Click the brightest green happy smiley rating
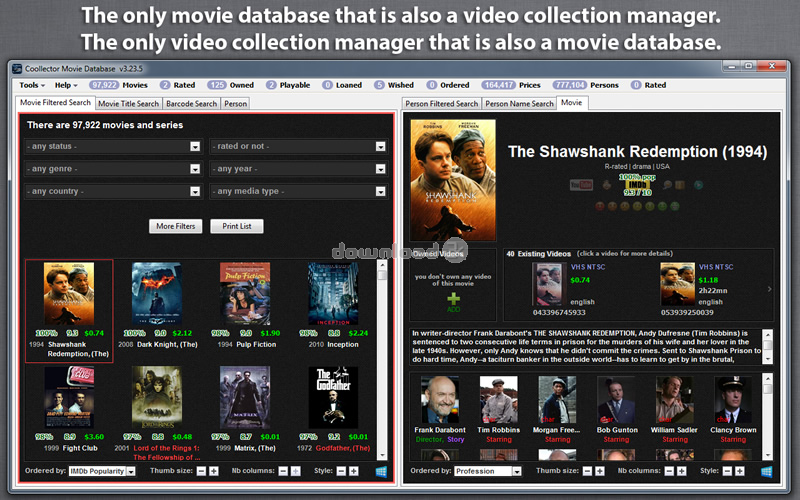Image resolution: width=800 pixels, height=500 pixels. pos(674,206)
